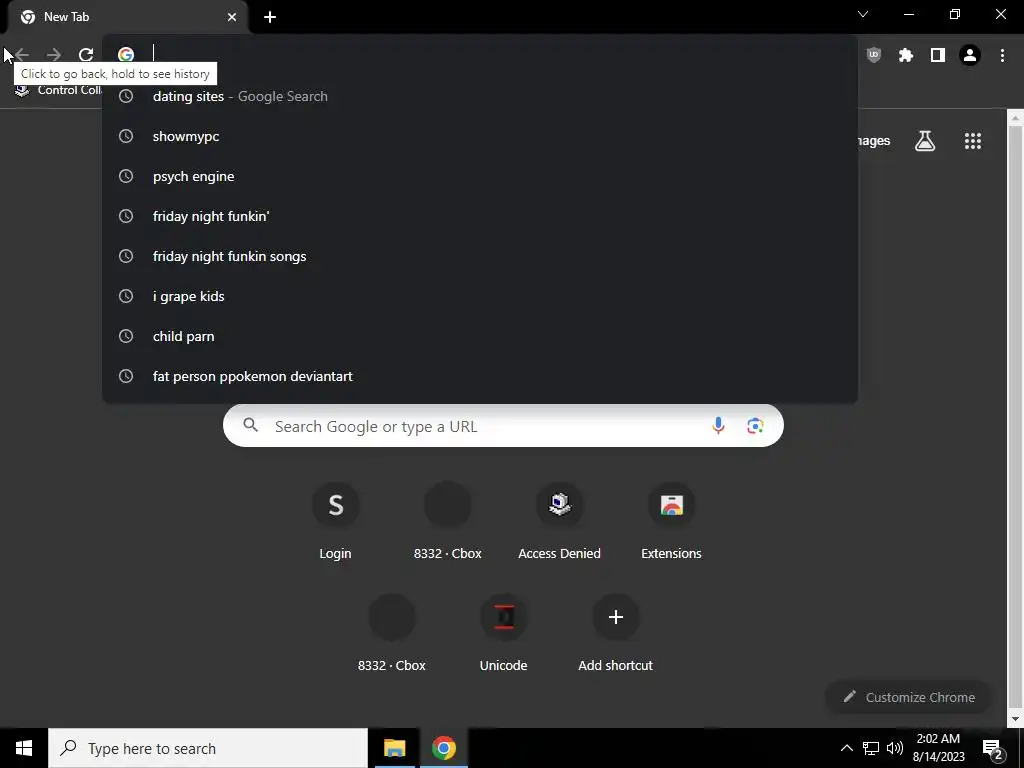Start voice search with the microphone
This screenshot has width=1024, height=768.
(x=718, y=426)
